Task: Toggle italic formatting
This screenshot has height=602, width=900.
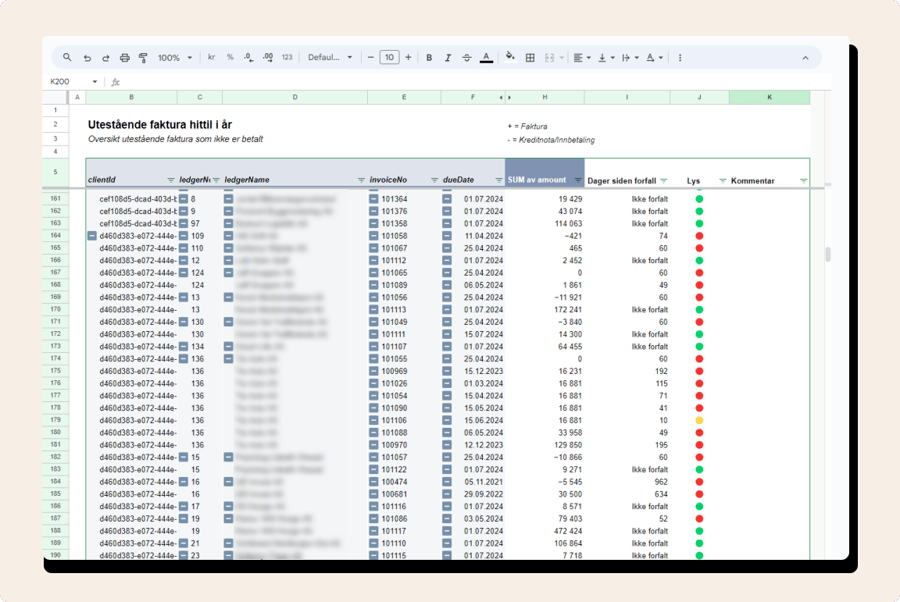Action: [448, 57]
